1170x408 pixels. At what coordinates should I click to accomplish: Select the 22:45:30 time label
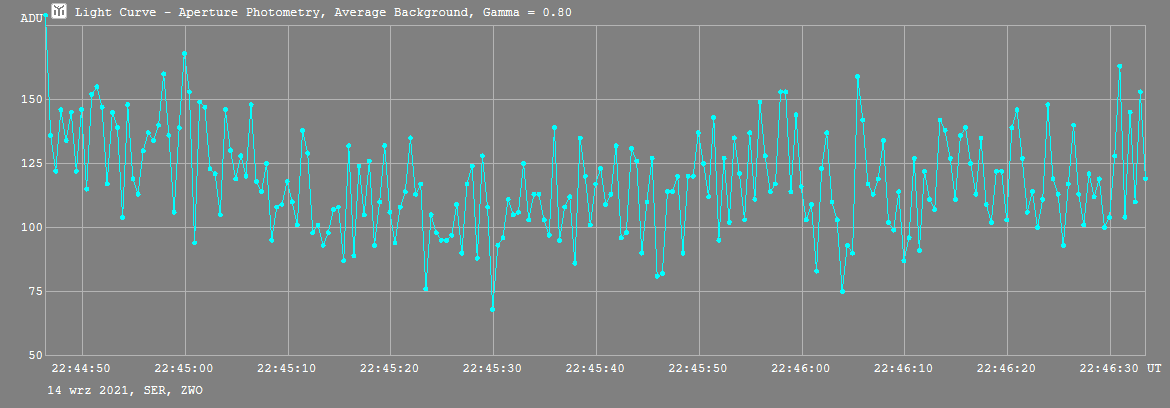coord(493,368)
